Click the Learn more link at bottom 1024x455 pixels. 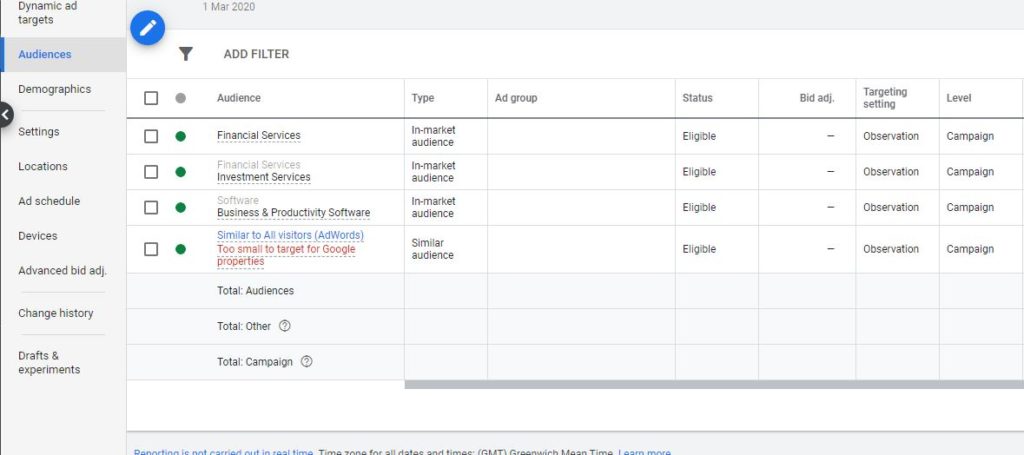(x=644, y=452)
